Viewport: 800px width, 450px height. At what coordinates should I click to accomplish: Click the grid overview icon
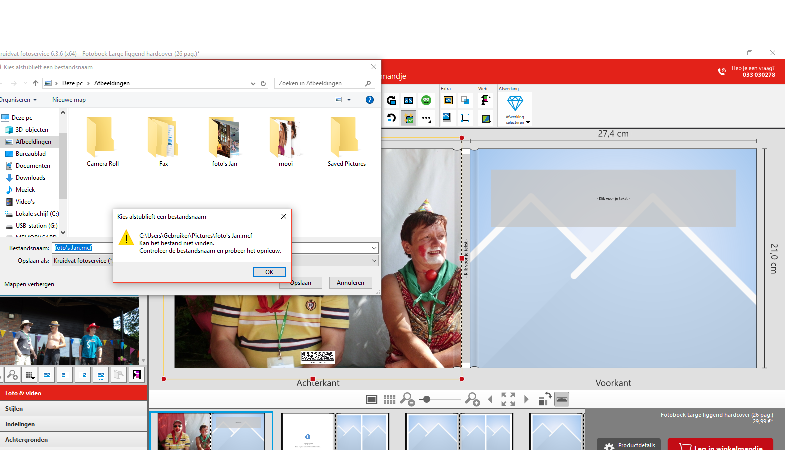390,399
